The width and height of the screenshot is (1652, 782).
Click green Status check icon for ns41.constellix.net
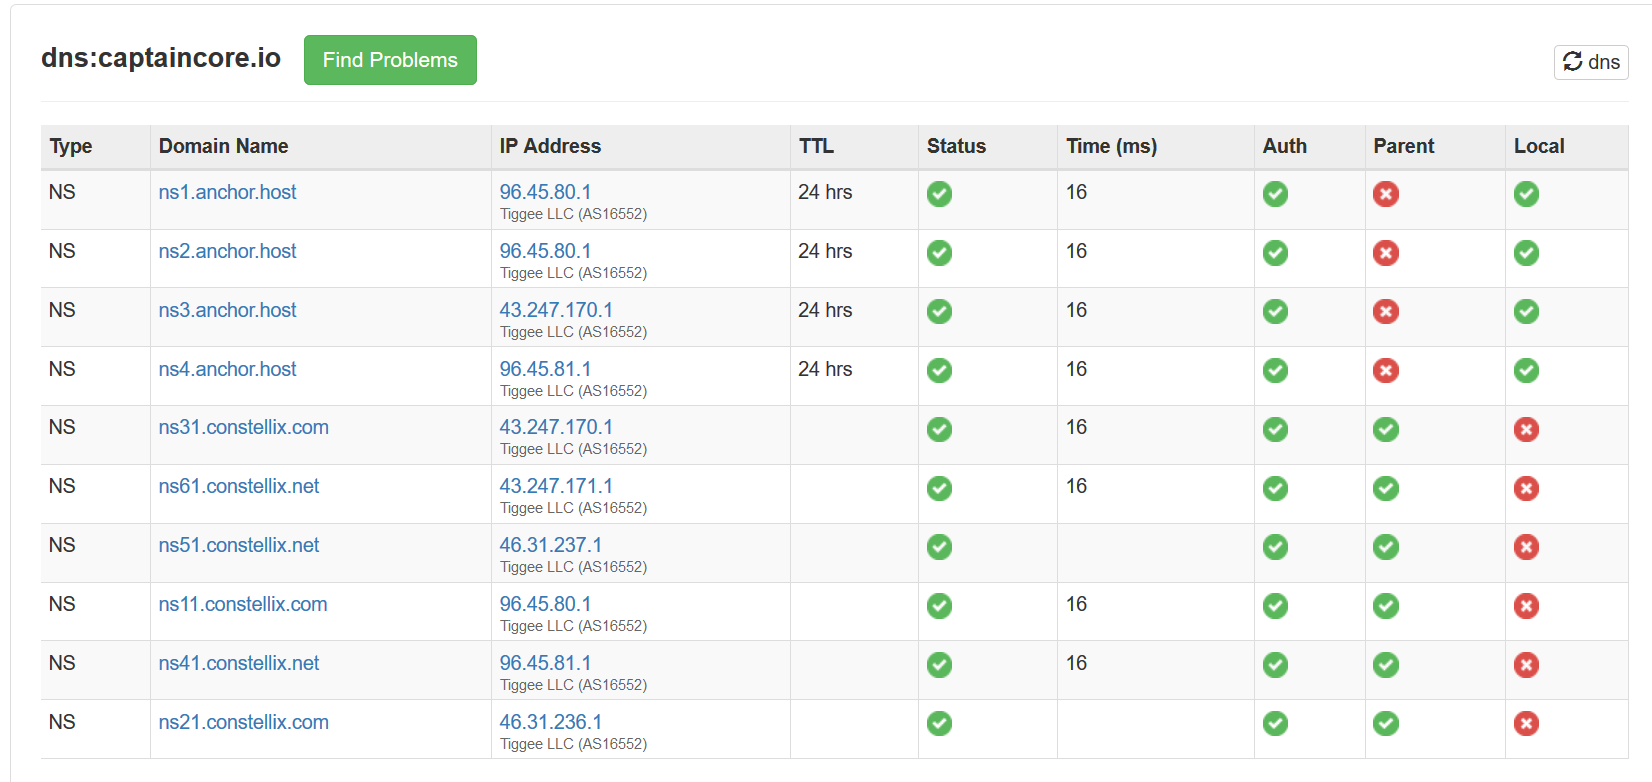coord(939,665)
